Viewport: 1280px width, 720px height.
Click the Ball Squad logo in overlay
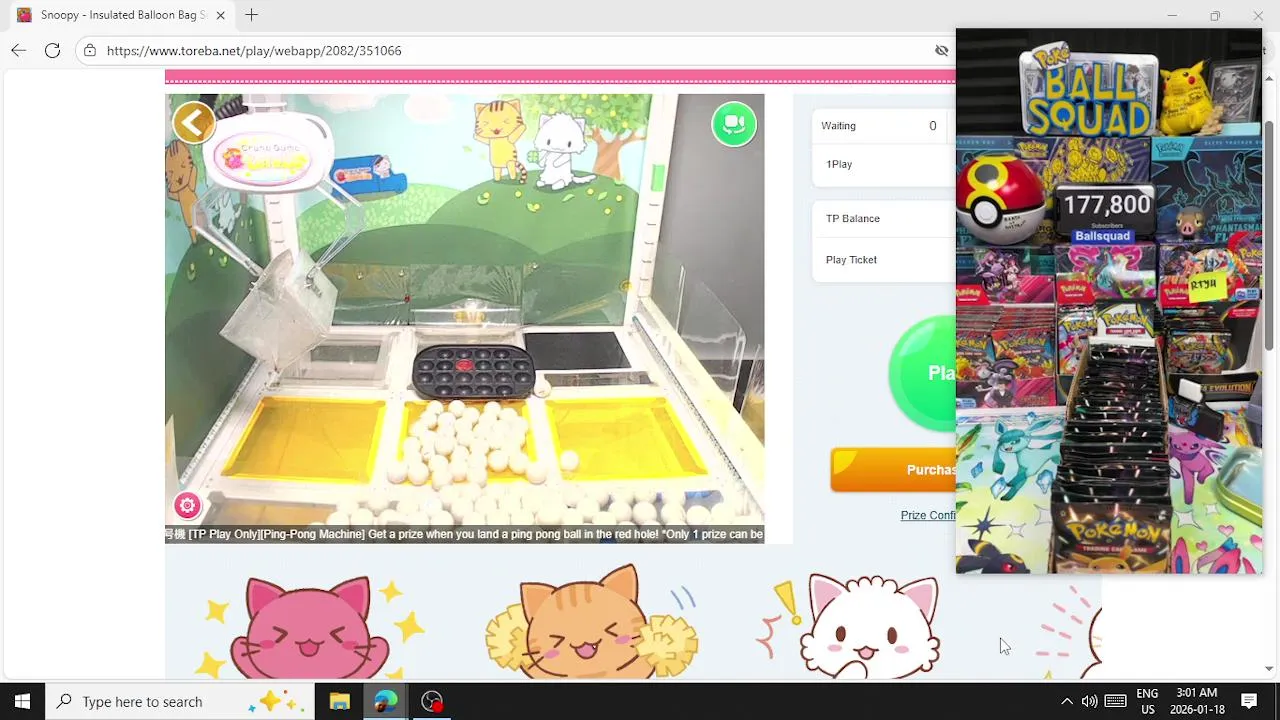(x=1088, y=93)
